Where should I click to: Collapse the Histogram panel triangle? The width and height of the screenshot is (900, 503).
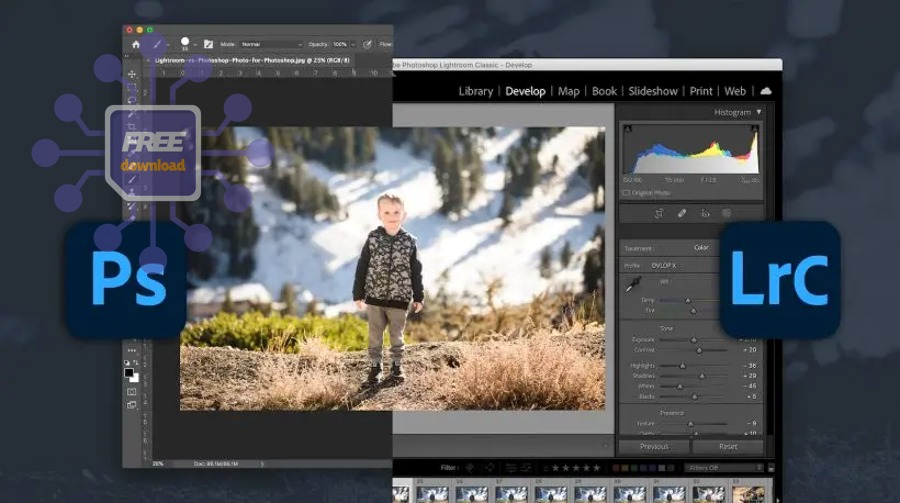759,112
